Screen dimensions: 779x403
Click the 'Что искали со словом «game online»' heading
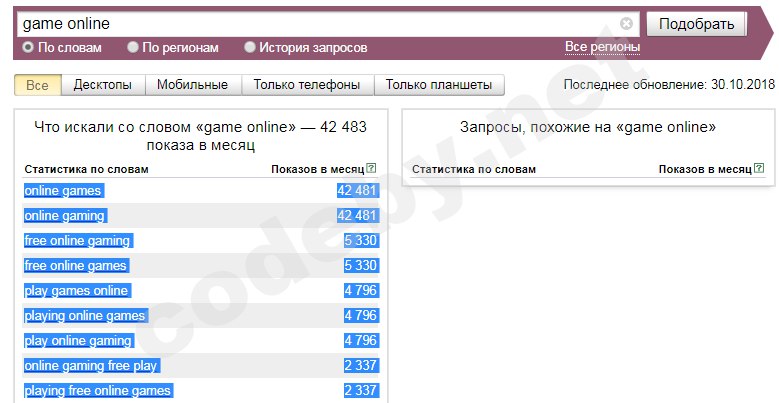[200, 136]
